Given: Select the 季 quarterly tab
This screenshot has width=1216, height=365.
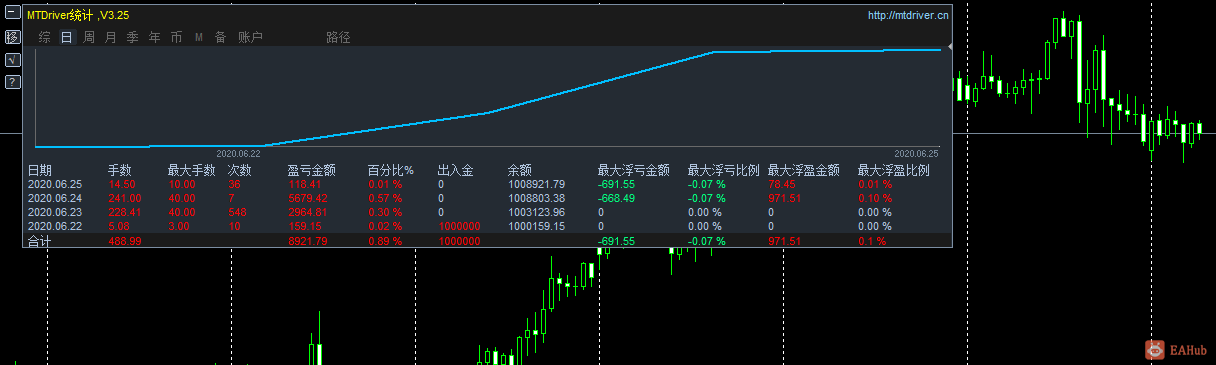Looking at the screenshot, I should [x=132, y=37].
